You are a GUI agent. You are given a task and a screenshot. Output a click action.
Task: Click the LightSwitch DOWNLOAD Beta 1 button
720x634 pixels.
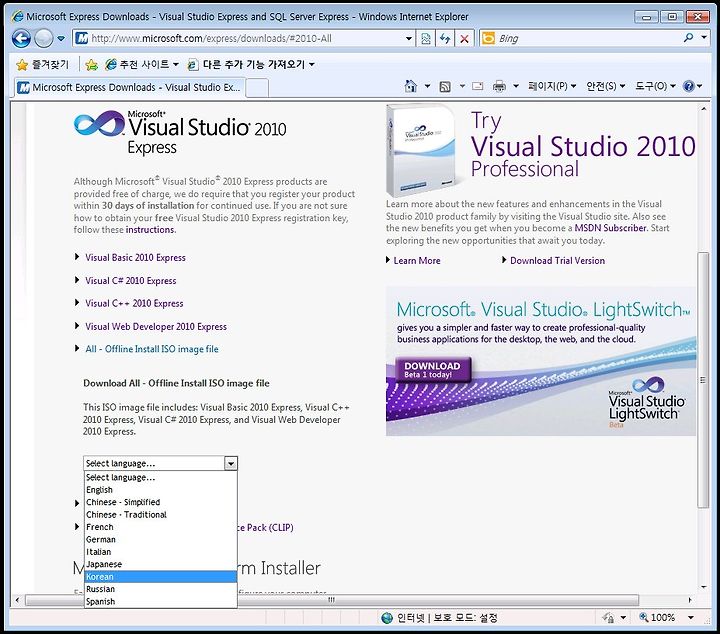(x=433, y=370)
